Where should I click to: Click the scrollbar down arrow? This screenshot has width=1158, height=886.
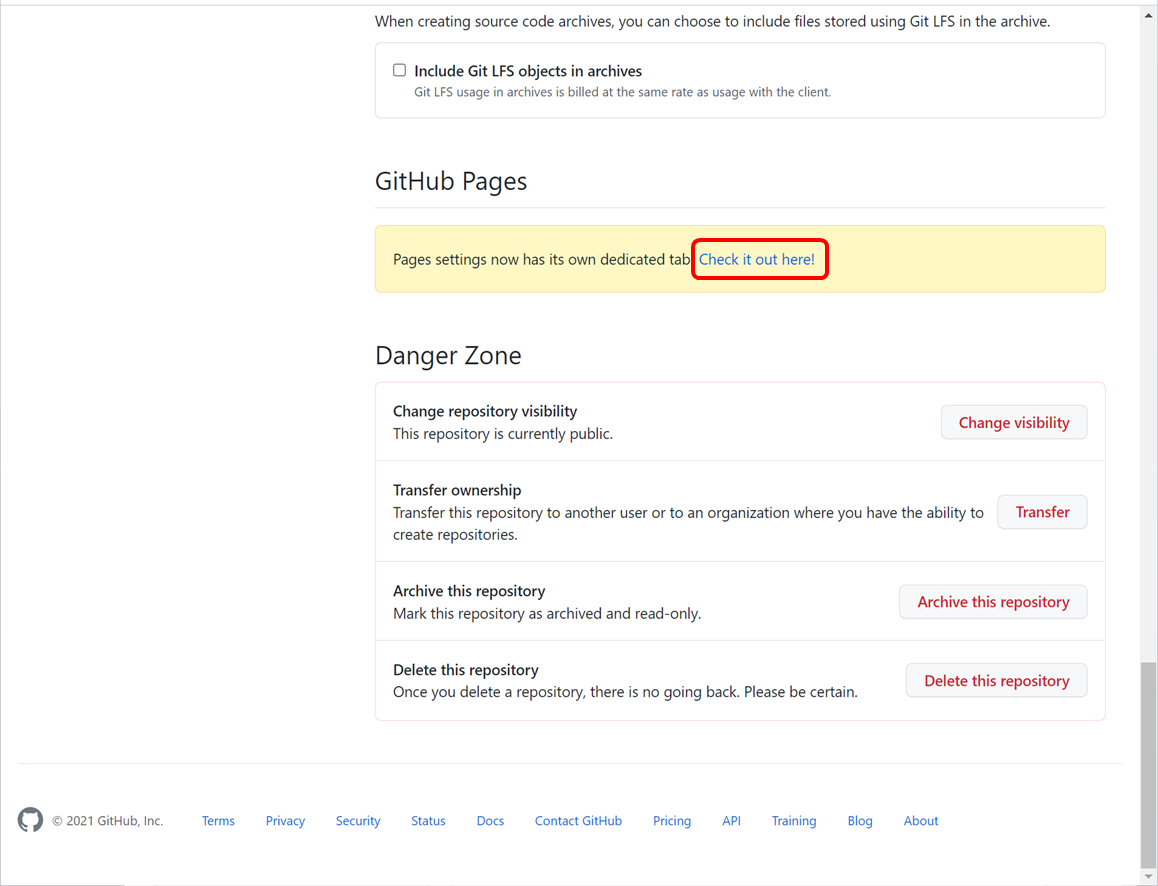point(1148,877)
